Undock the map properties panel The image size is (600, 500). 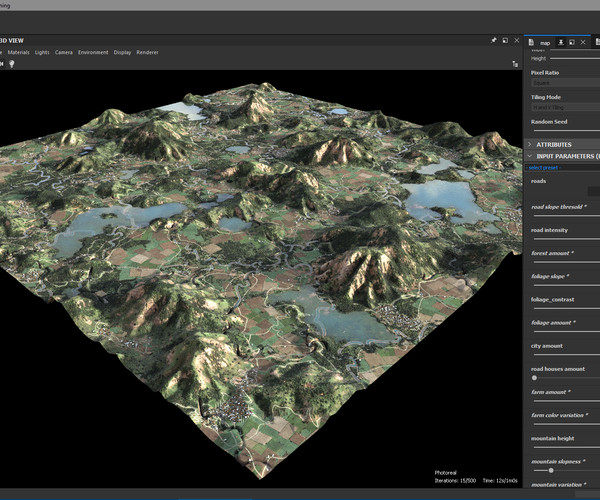(570, 43)
